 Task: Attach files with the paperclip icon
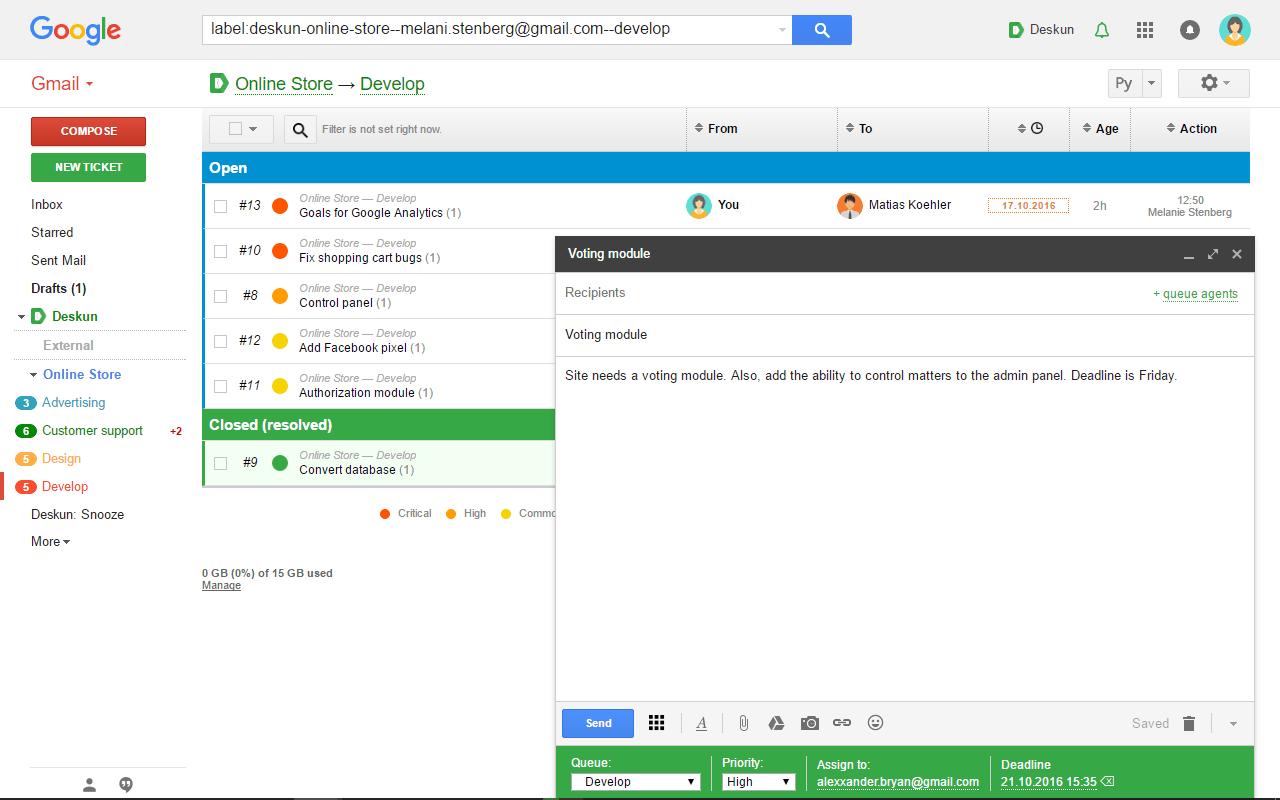743,723
